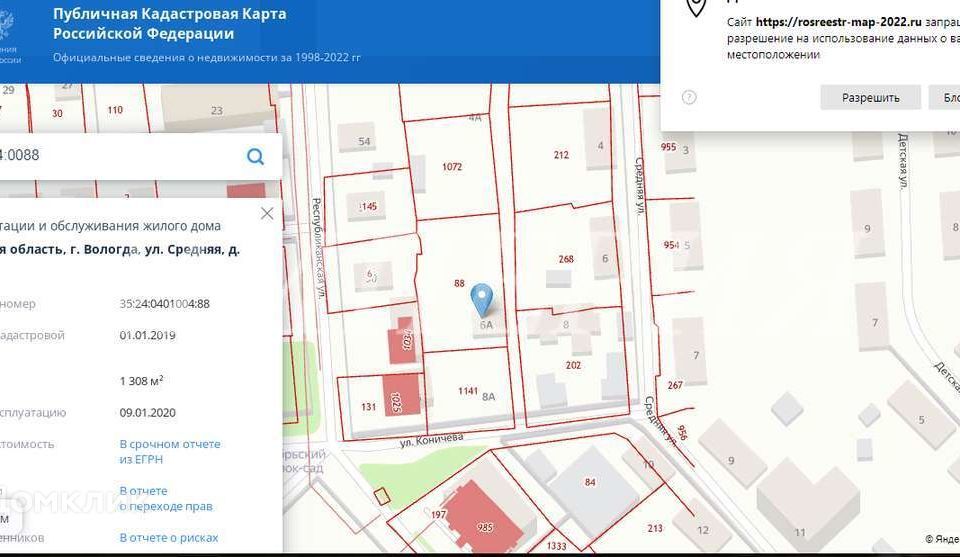Close the parcel info panel
Image resolution: width=960 pixels, height=557 pixels.
267,213
